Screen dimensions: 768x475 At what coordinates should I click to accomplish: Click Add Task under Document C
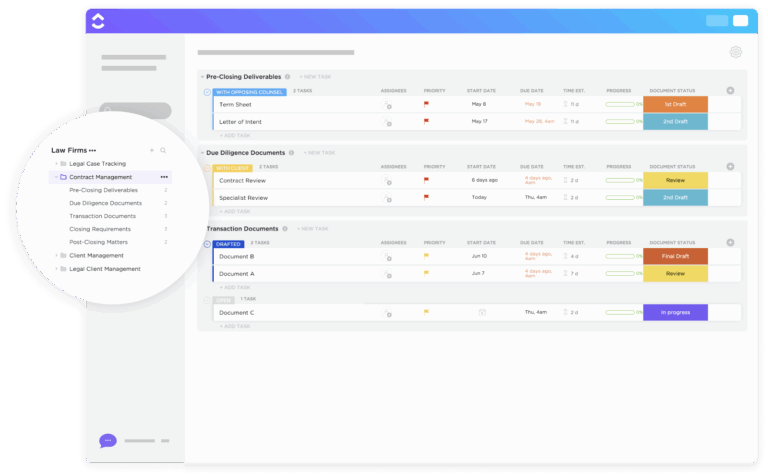(x=236, y=326)
